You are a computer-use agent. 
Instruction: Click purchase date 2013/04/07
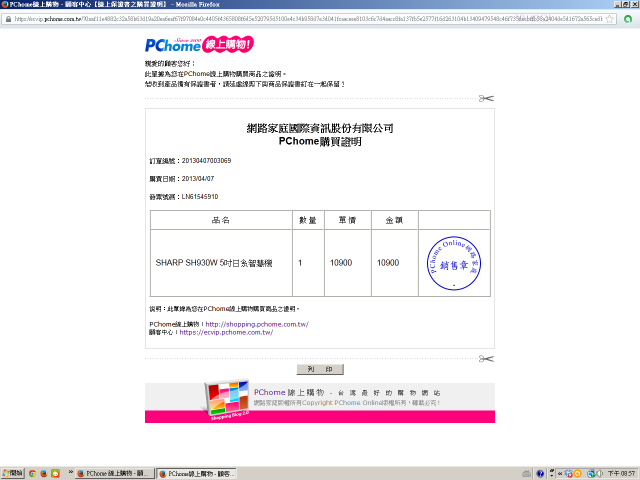[198, 179]
